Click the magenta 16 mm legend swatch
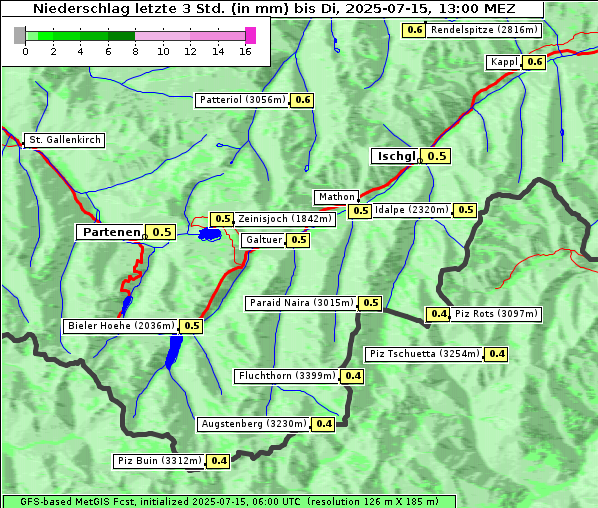598x508 pixels. [x=251, y=35]
